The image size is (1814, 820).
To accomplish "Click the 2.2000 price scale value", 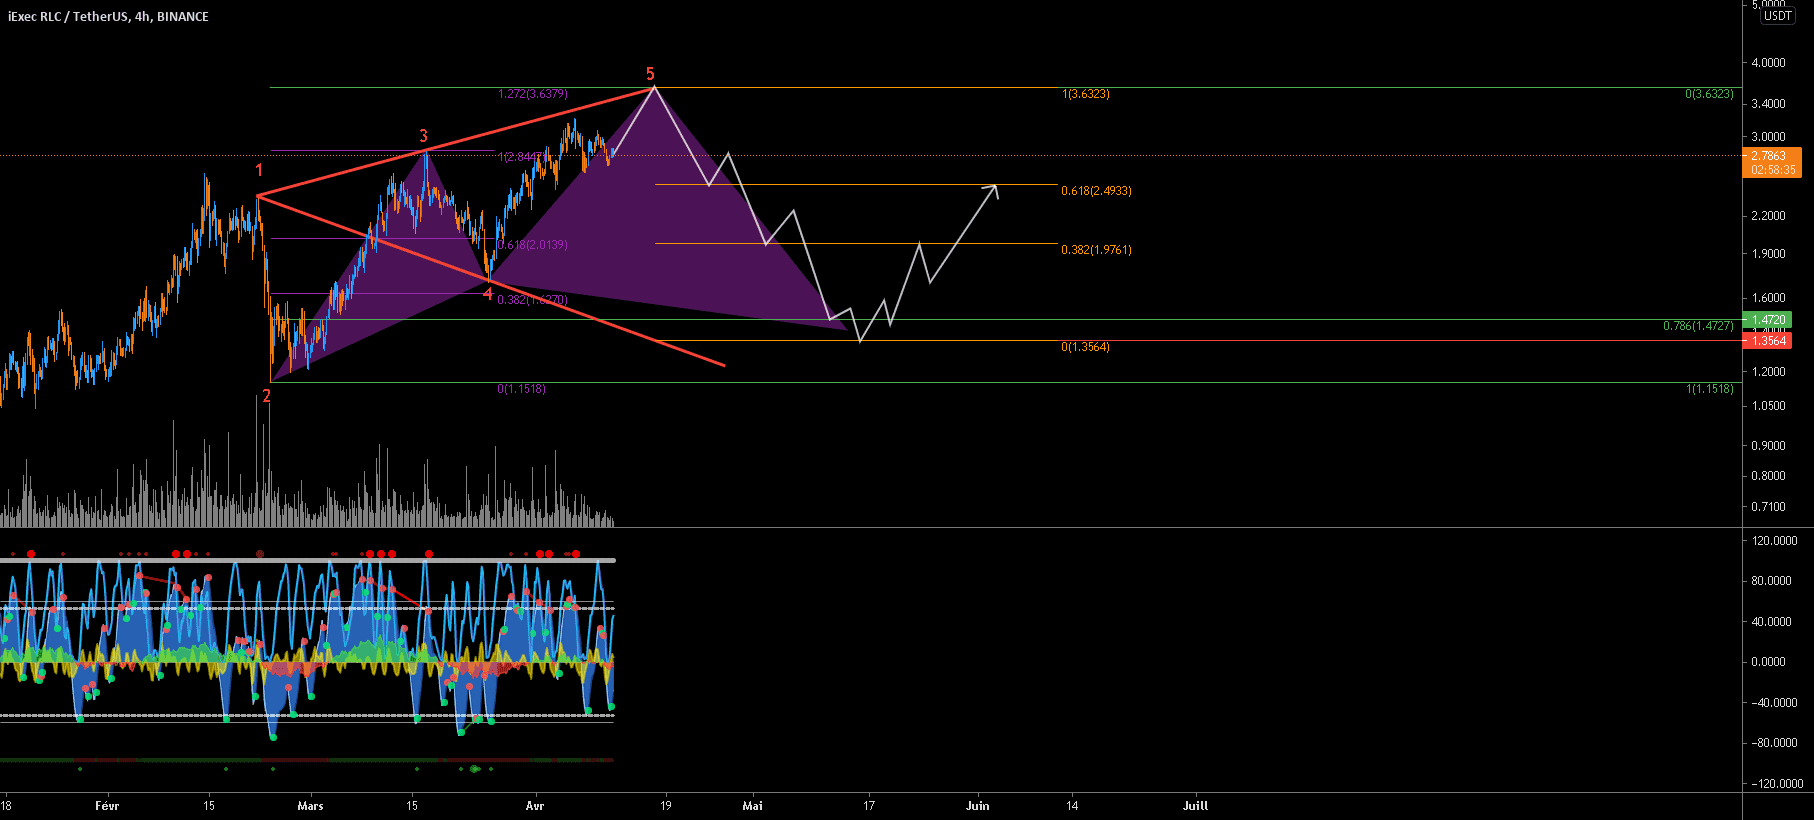I will coord(1768,216).
